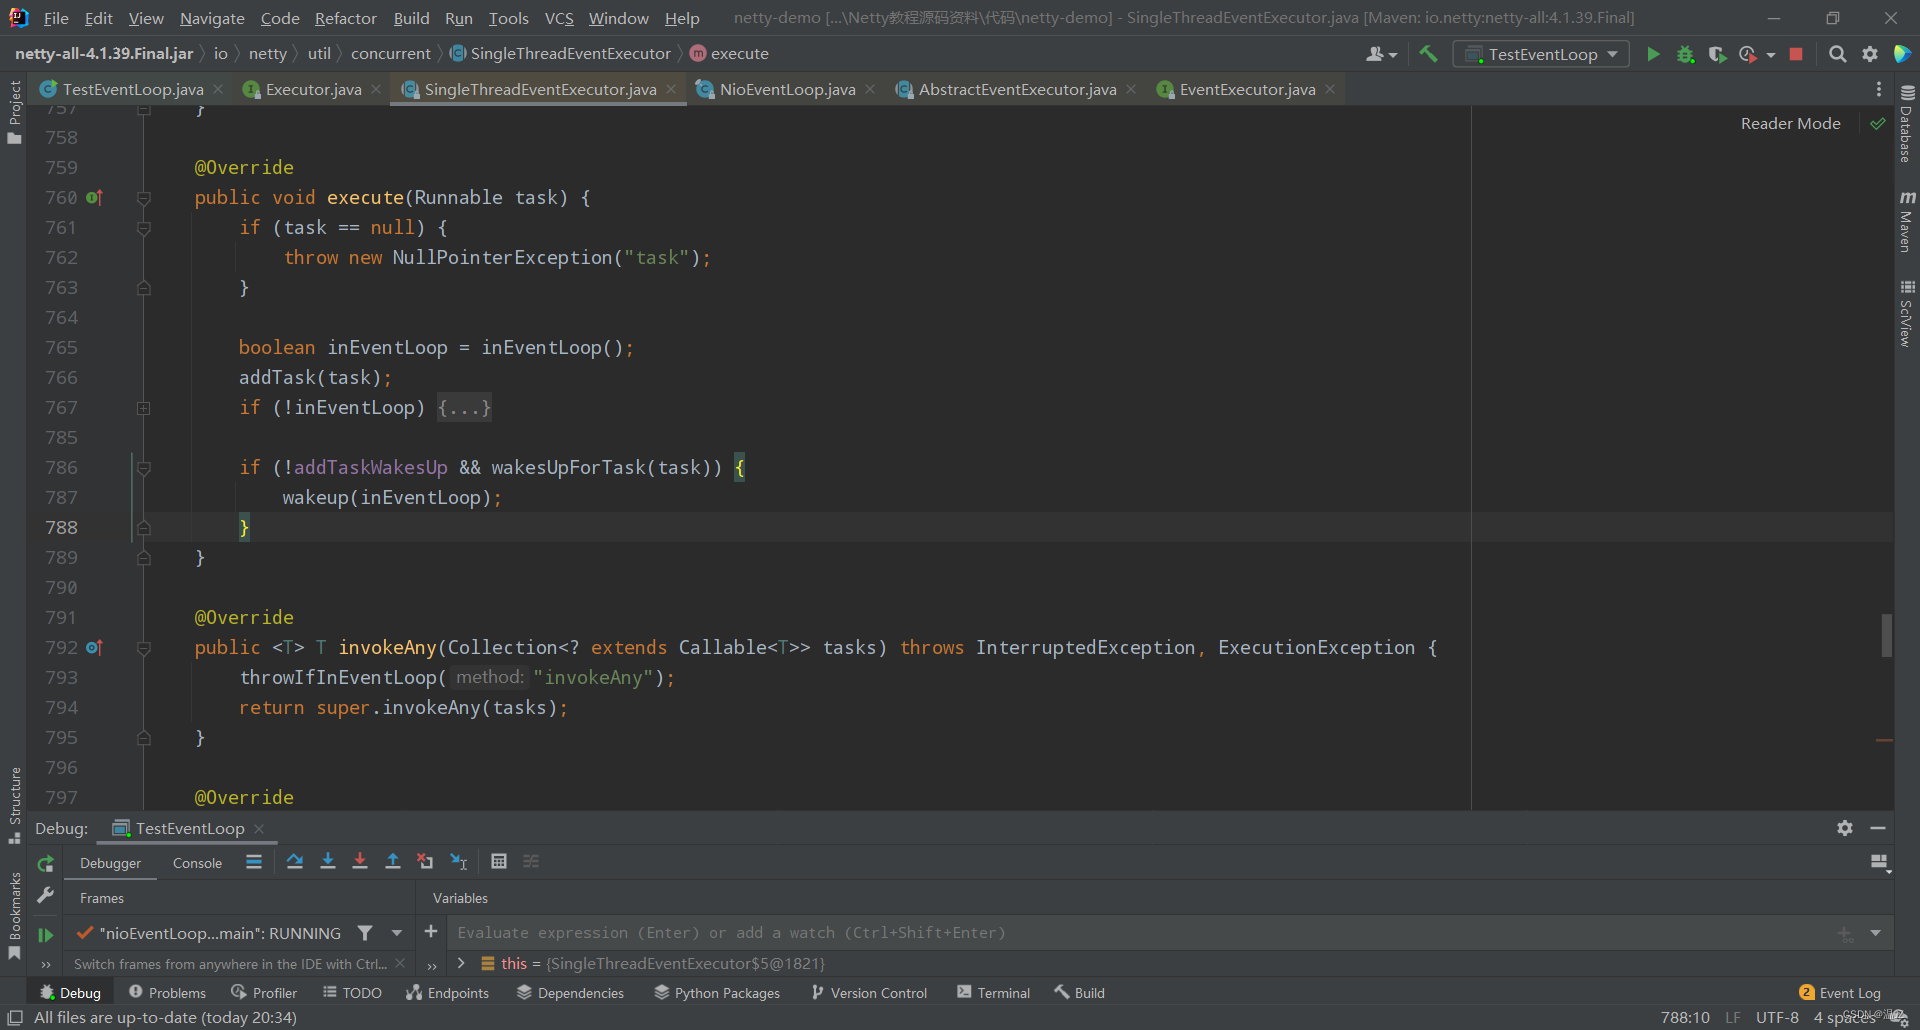
Task: Step Out with the blue up arrow
Action: click(x=393, y=861)
